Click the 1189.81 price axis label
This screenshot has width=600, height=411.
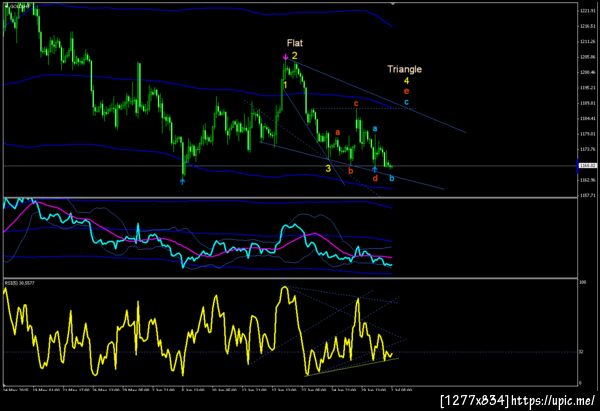pyautogui.click(x=588, y=103)
